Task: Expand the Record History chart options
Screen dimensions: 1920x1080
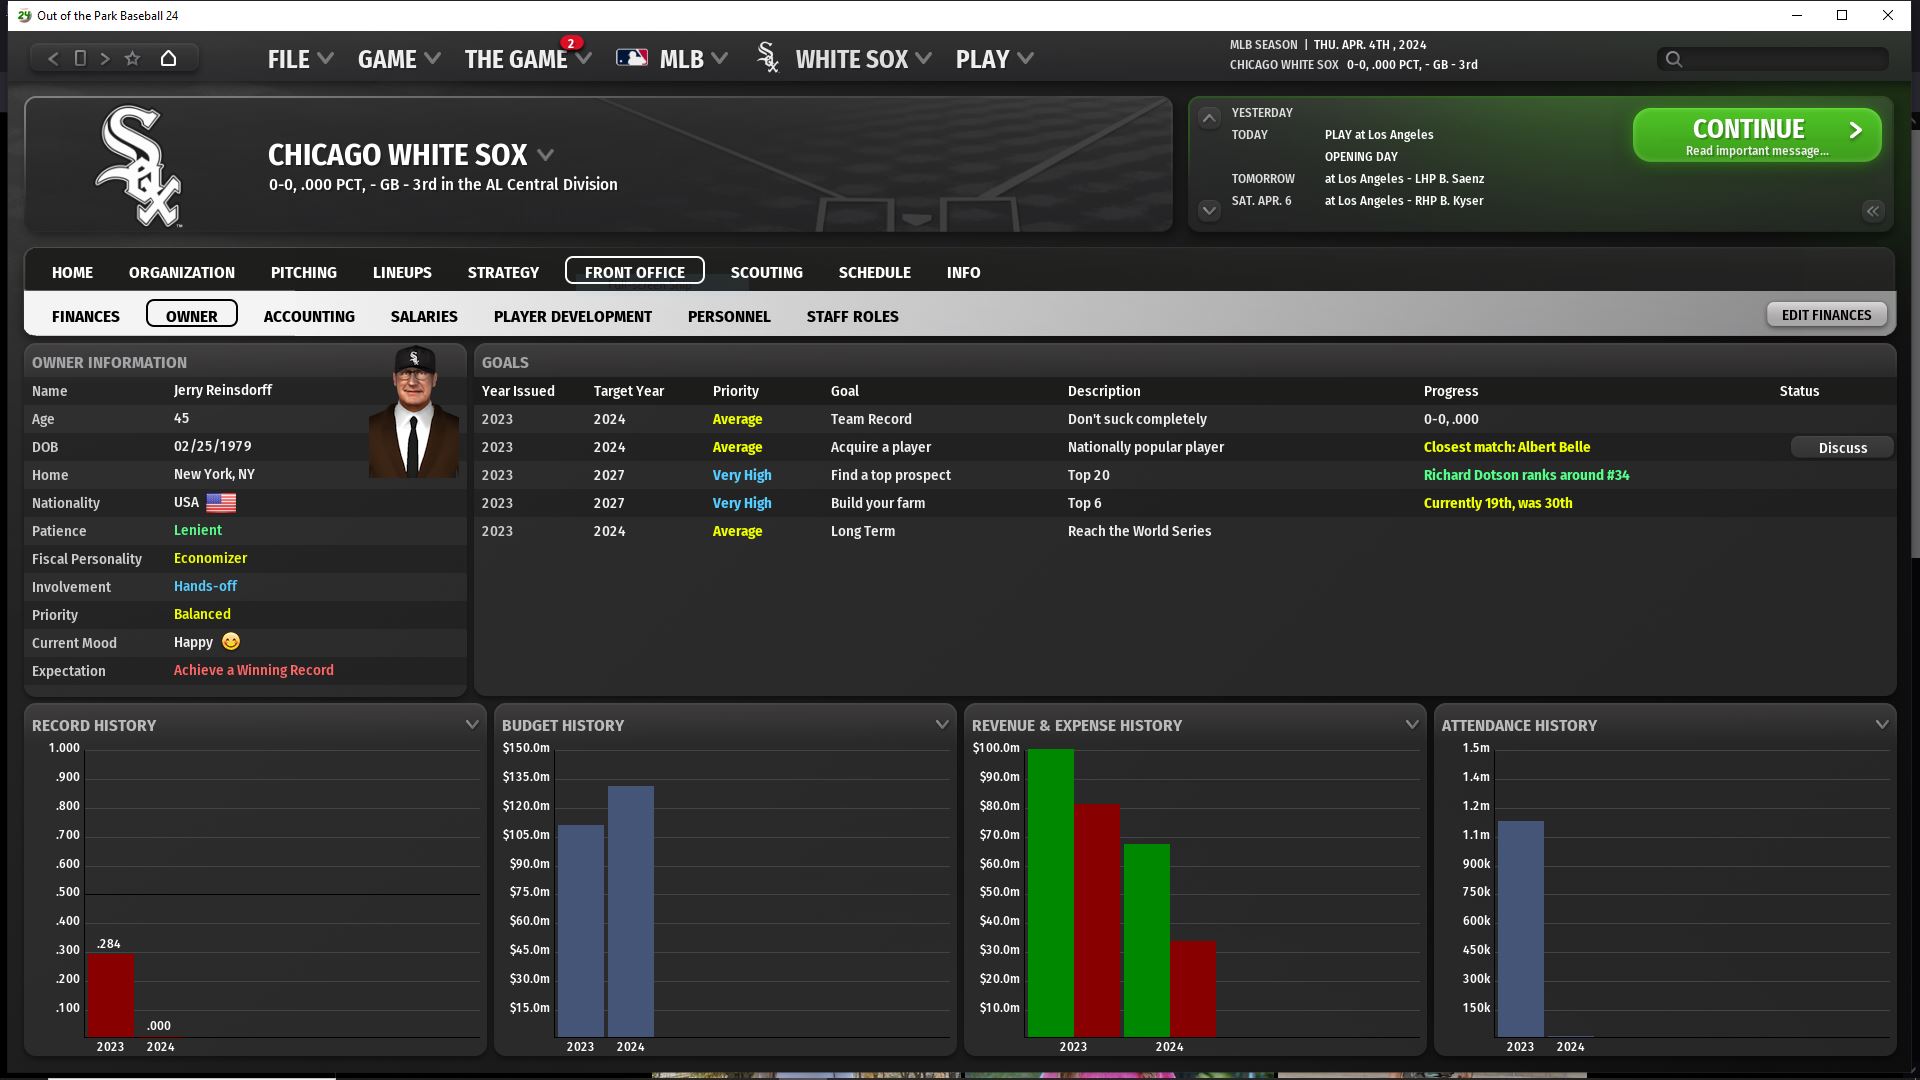Action: (x=472, y=725)
